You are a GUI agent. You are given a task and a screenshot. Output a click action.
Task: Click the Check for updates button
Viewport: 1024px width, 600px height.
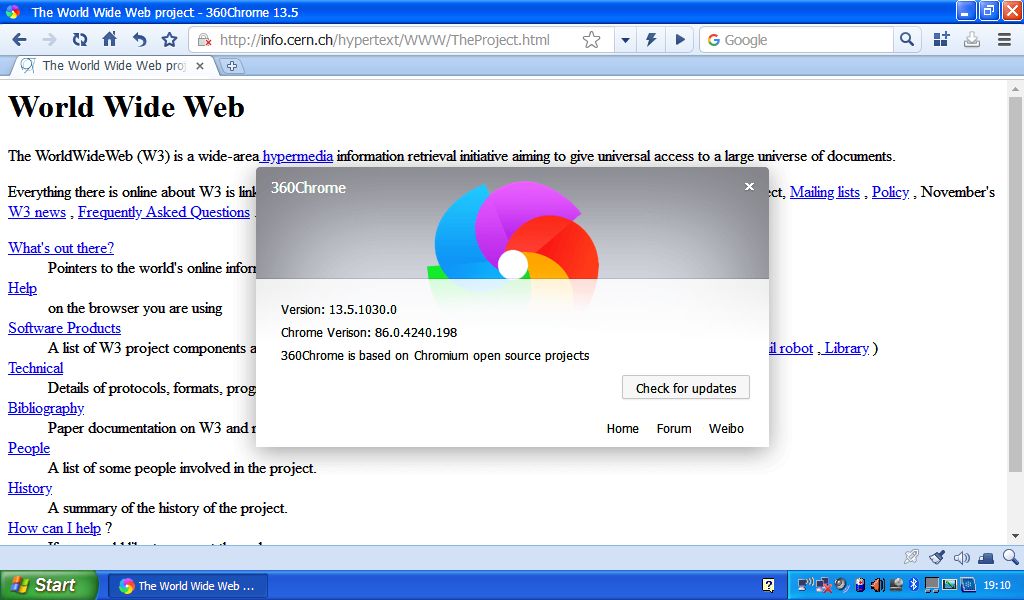[x=686, y=388]
